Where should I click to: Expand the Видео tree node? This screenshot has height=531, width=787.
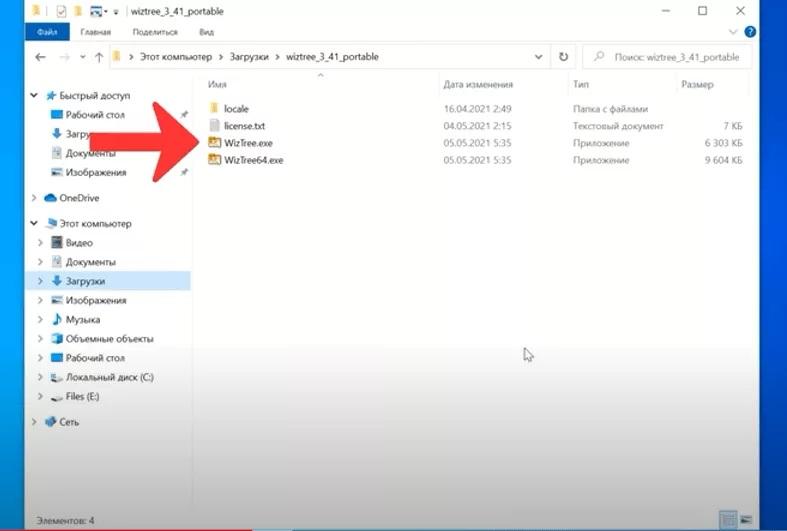coord(41,242)
